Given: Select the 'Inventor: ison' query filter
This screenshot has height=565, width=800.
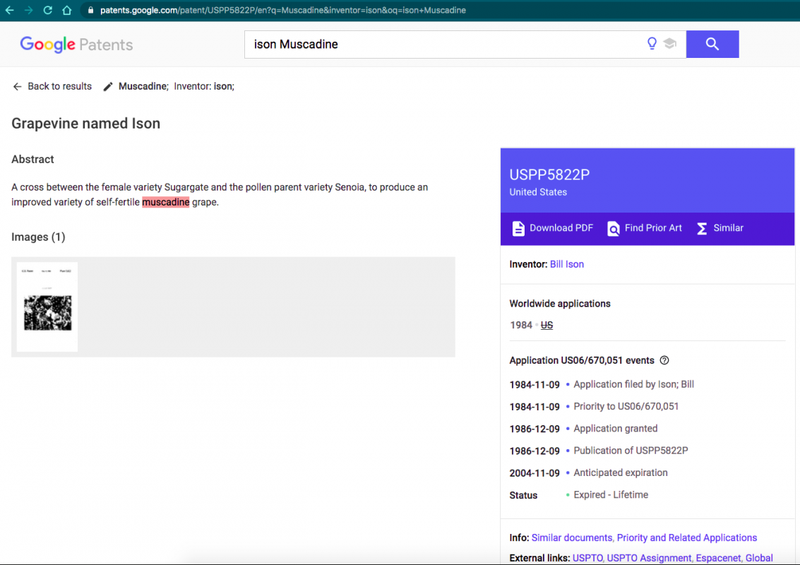Looking at the screenshot, I should [204, 86].
